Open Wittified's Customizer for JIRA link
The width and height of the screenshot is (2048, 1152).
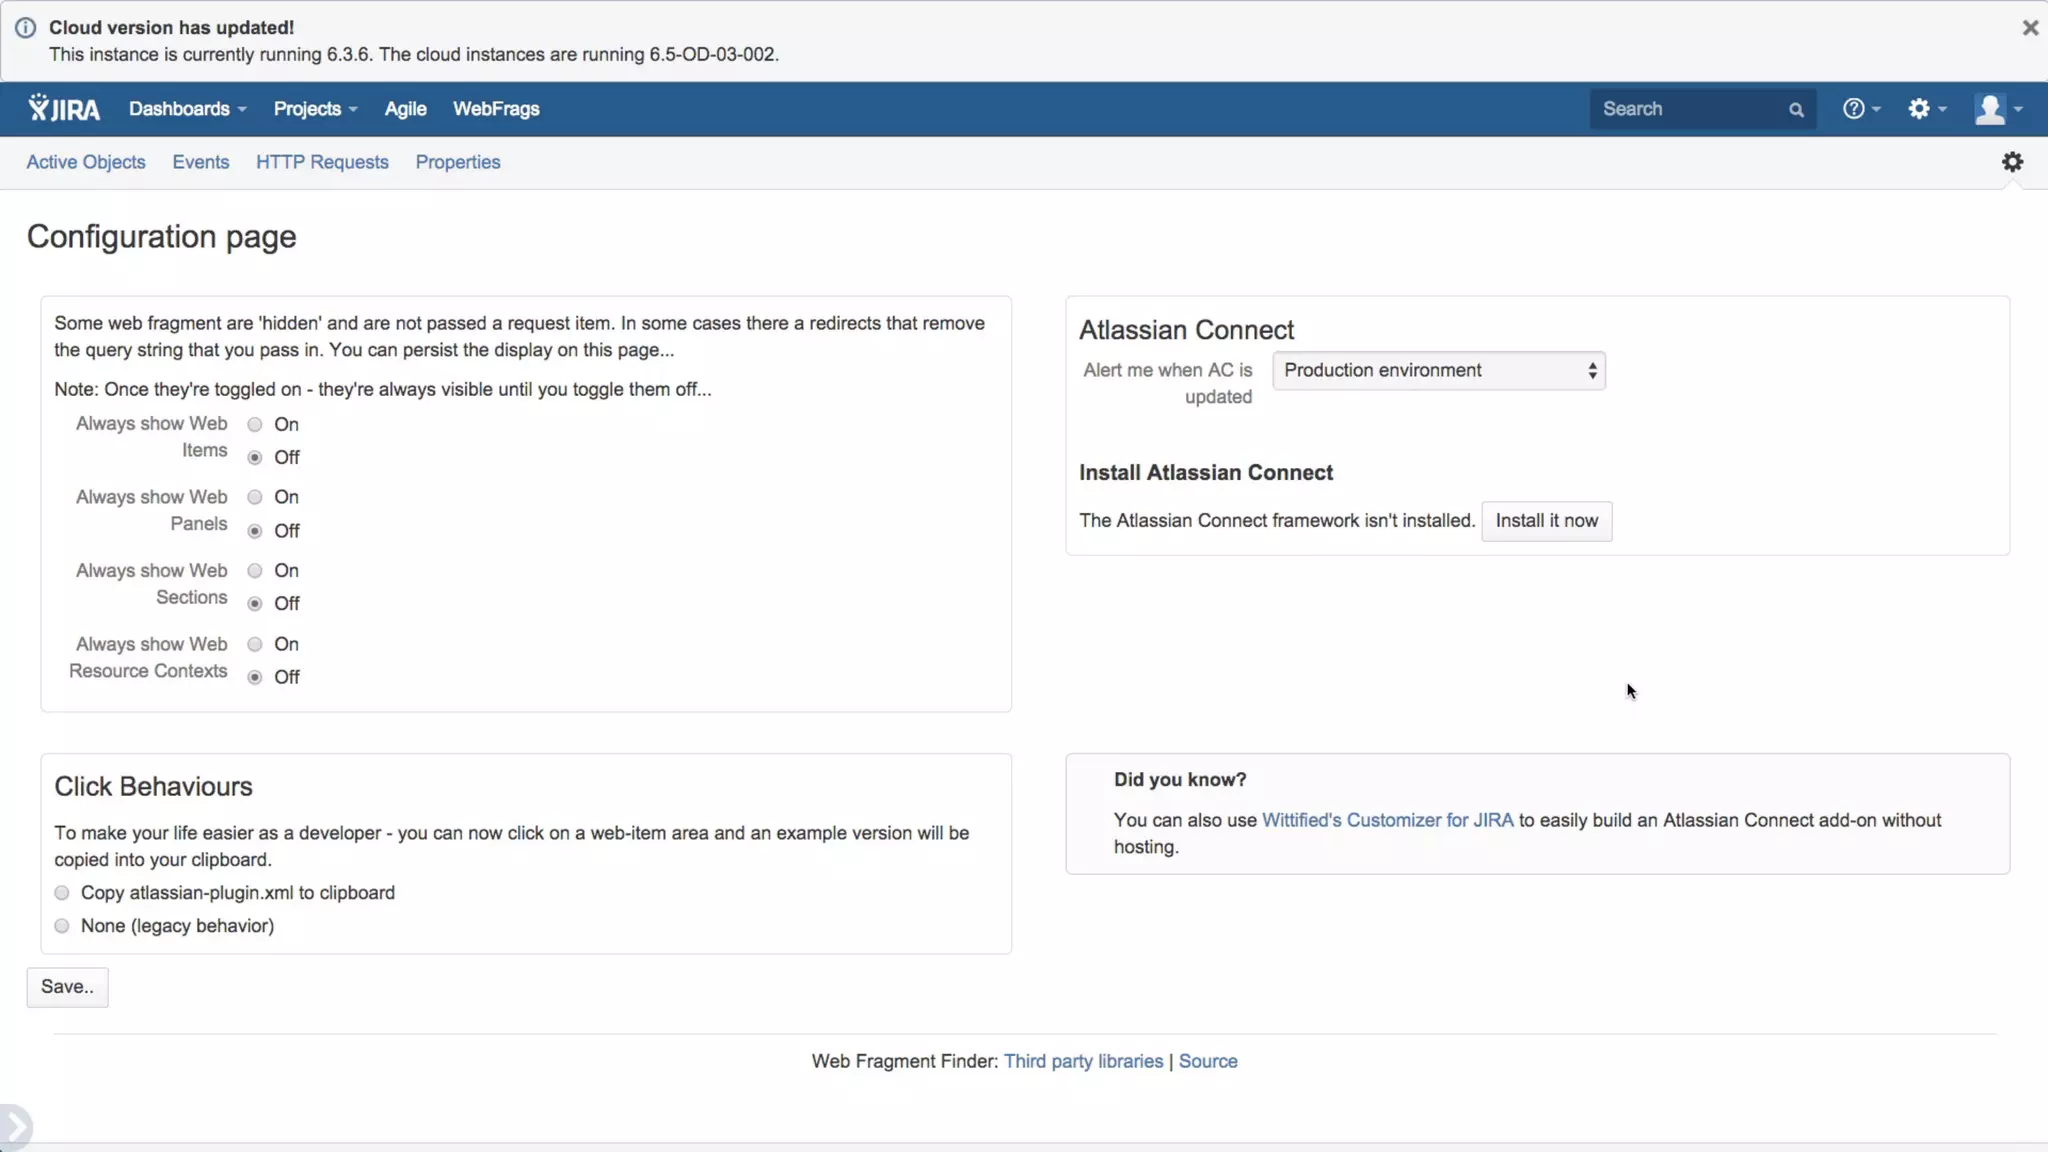click(x=1387, y=820)
